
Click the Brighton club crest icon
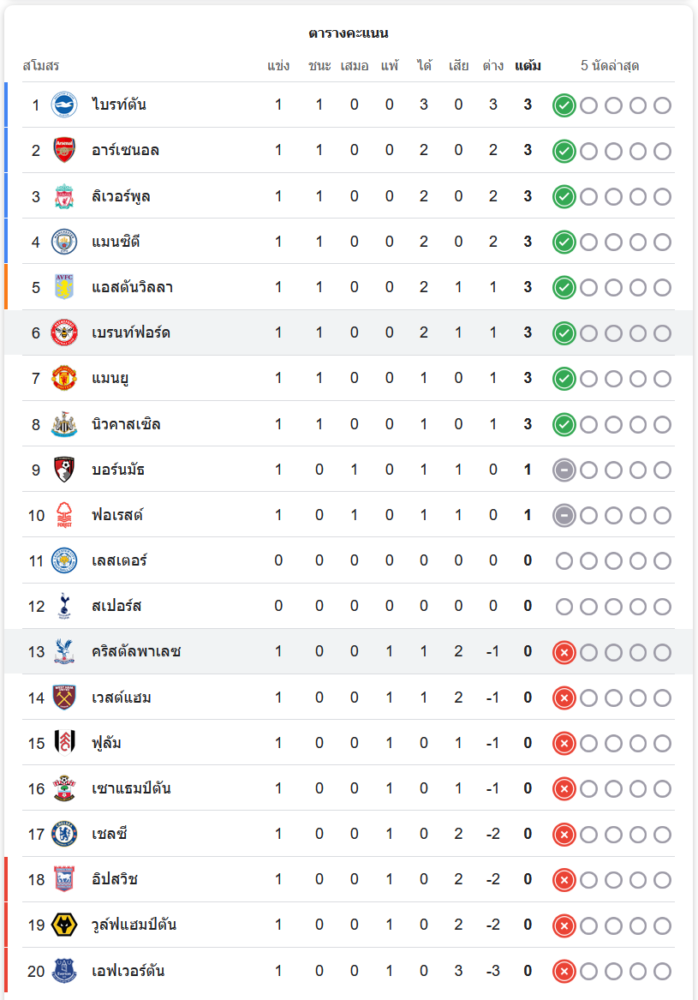click(x=64, y=105)
